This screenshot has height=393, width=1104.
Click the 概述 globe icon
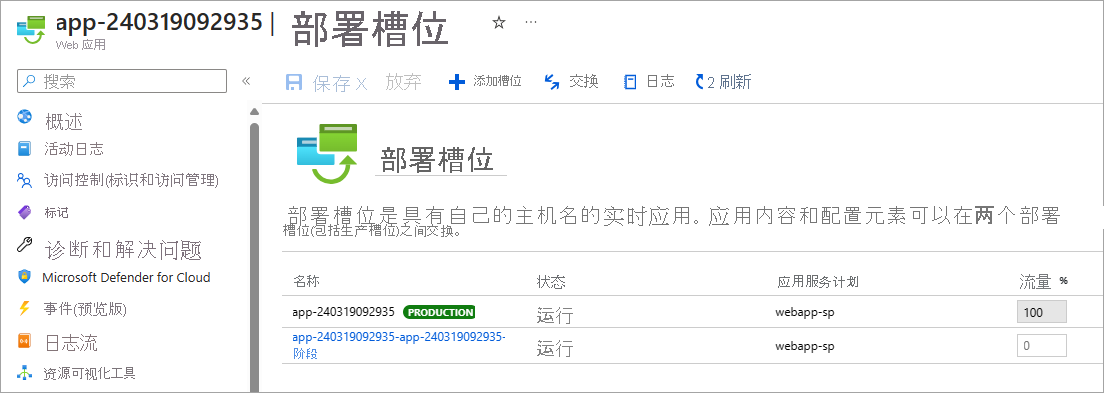[25, 117]
